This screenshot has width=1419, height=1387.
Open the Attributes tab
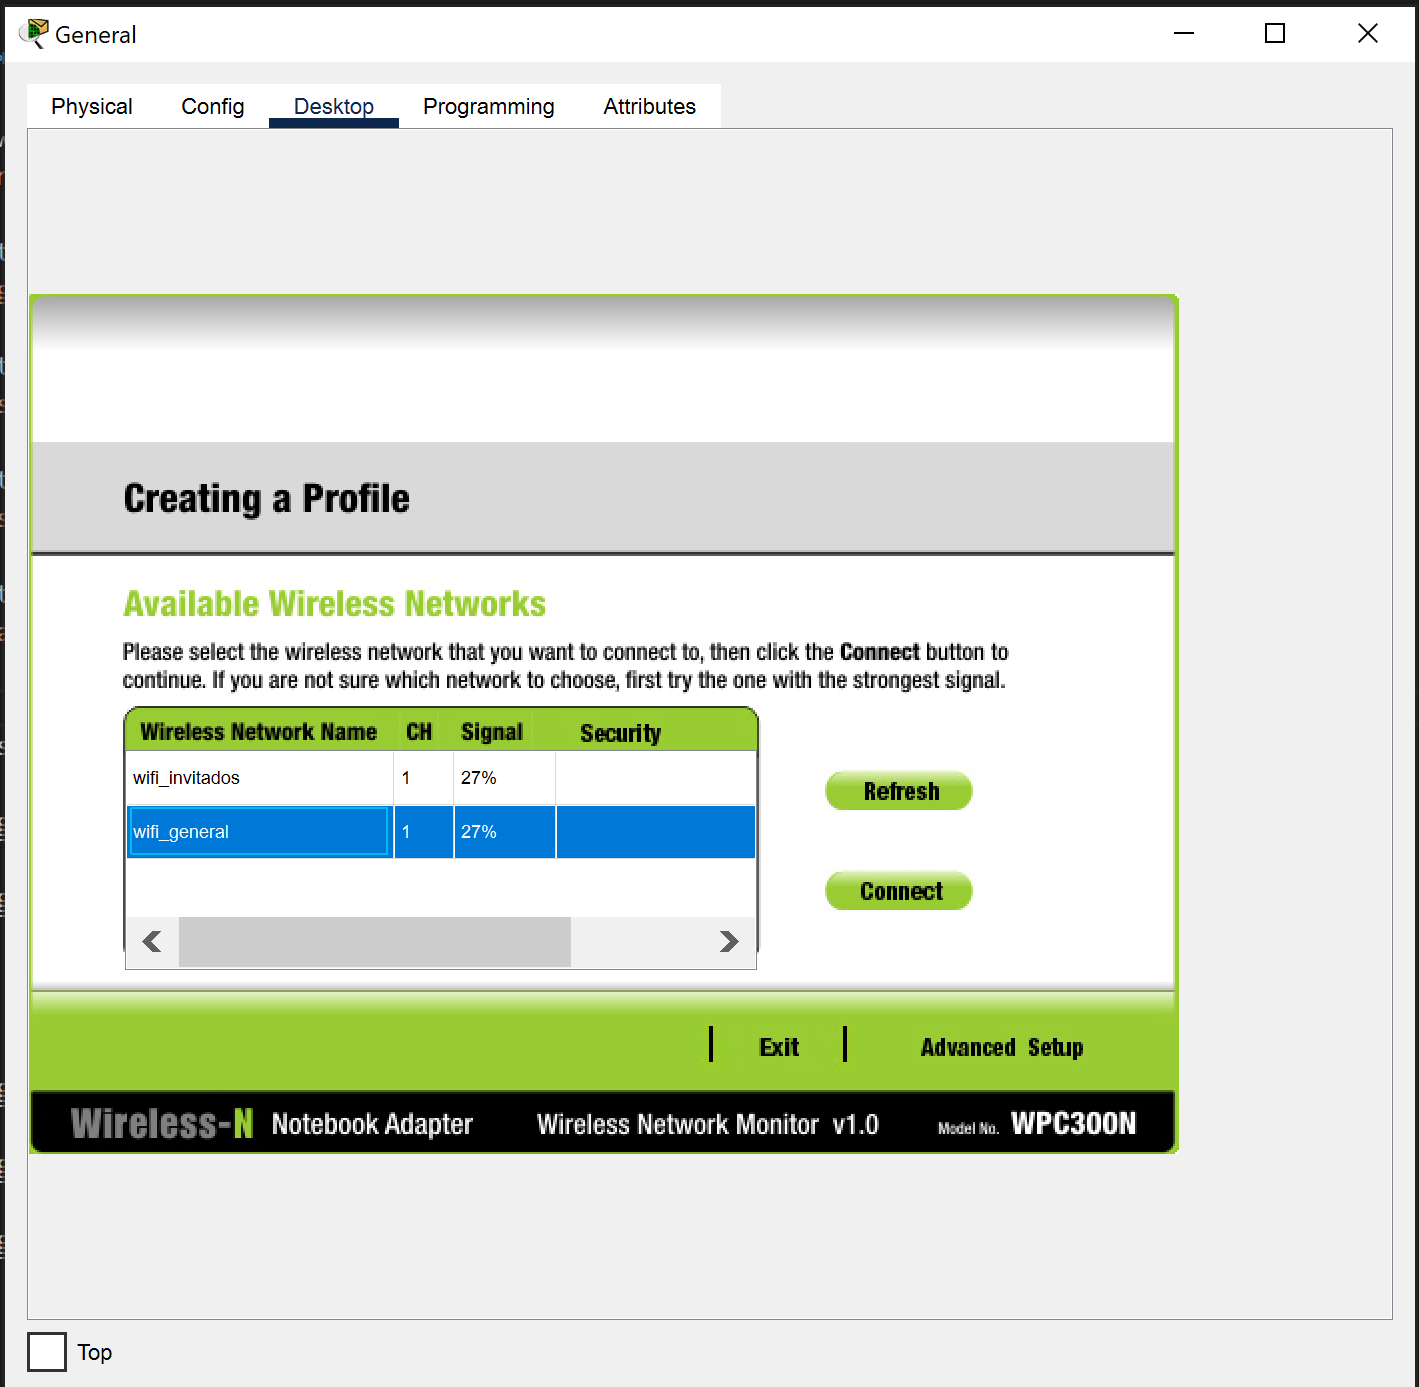pyautogui.click(x=649, y=107)
